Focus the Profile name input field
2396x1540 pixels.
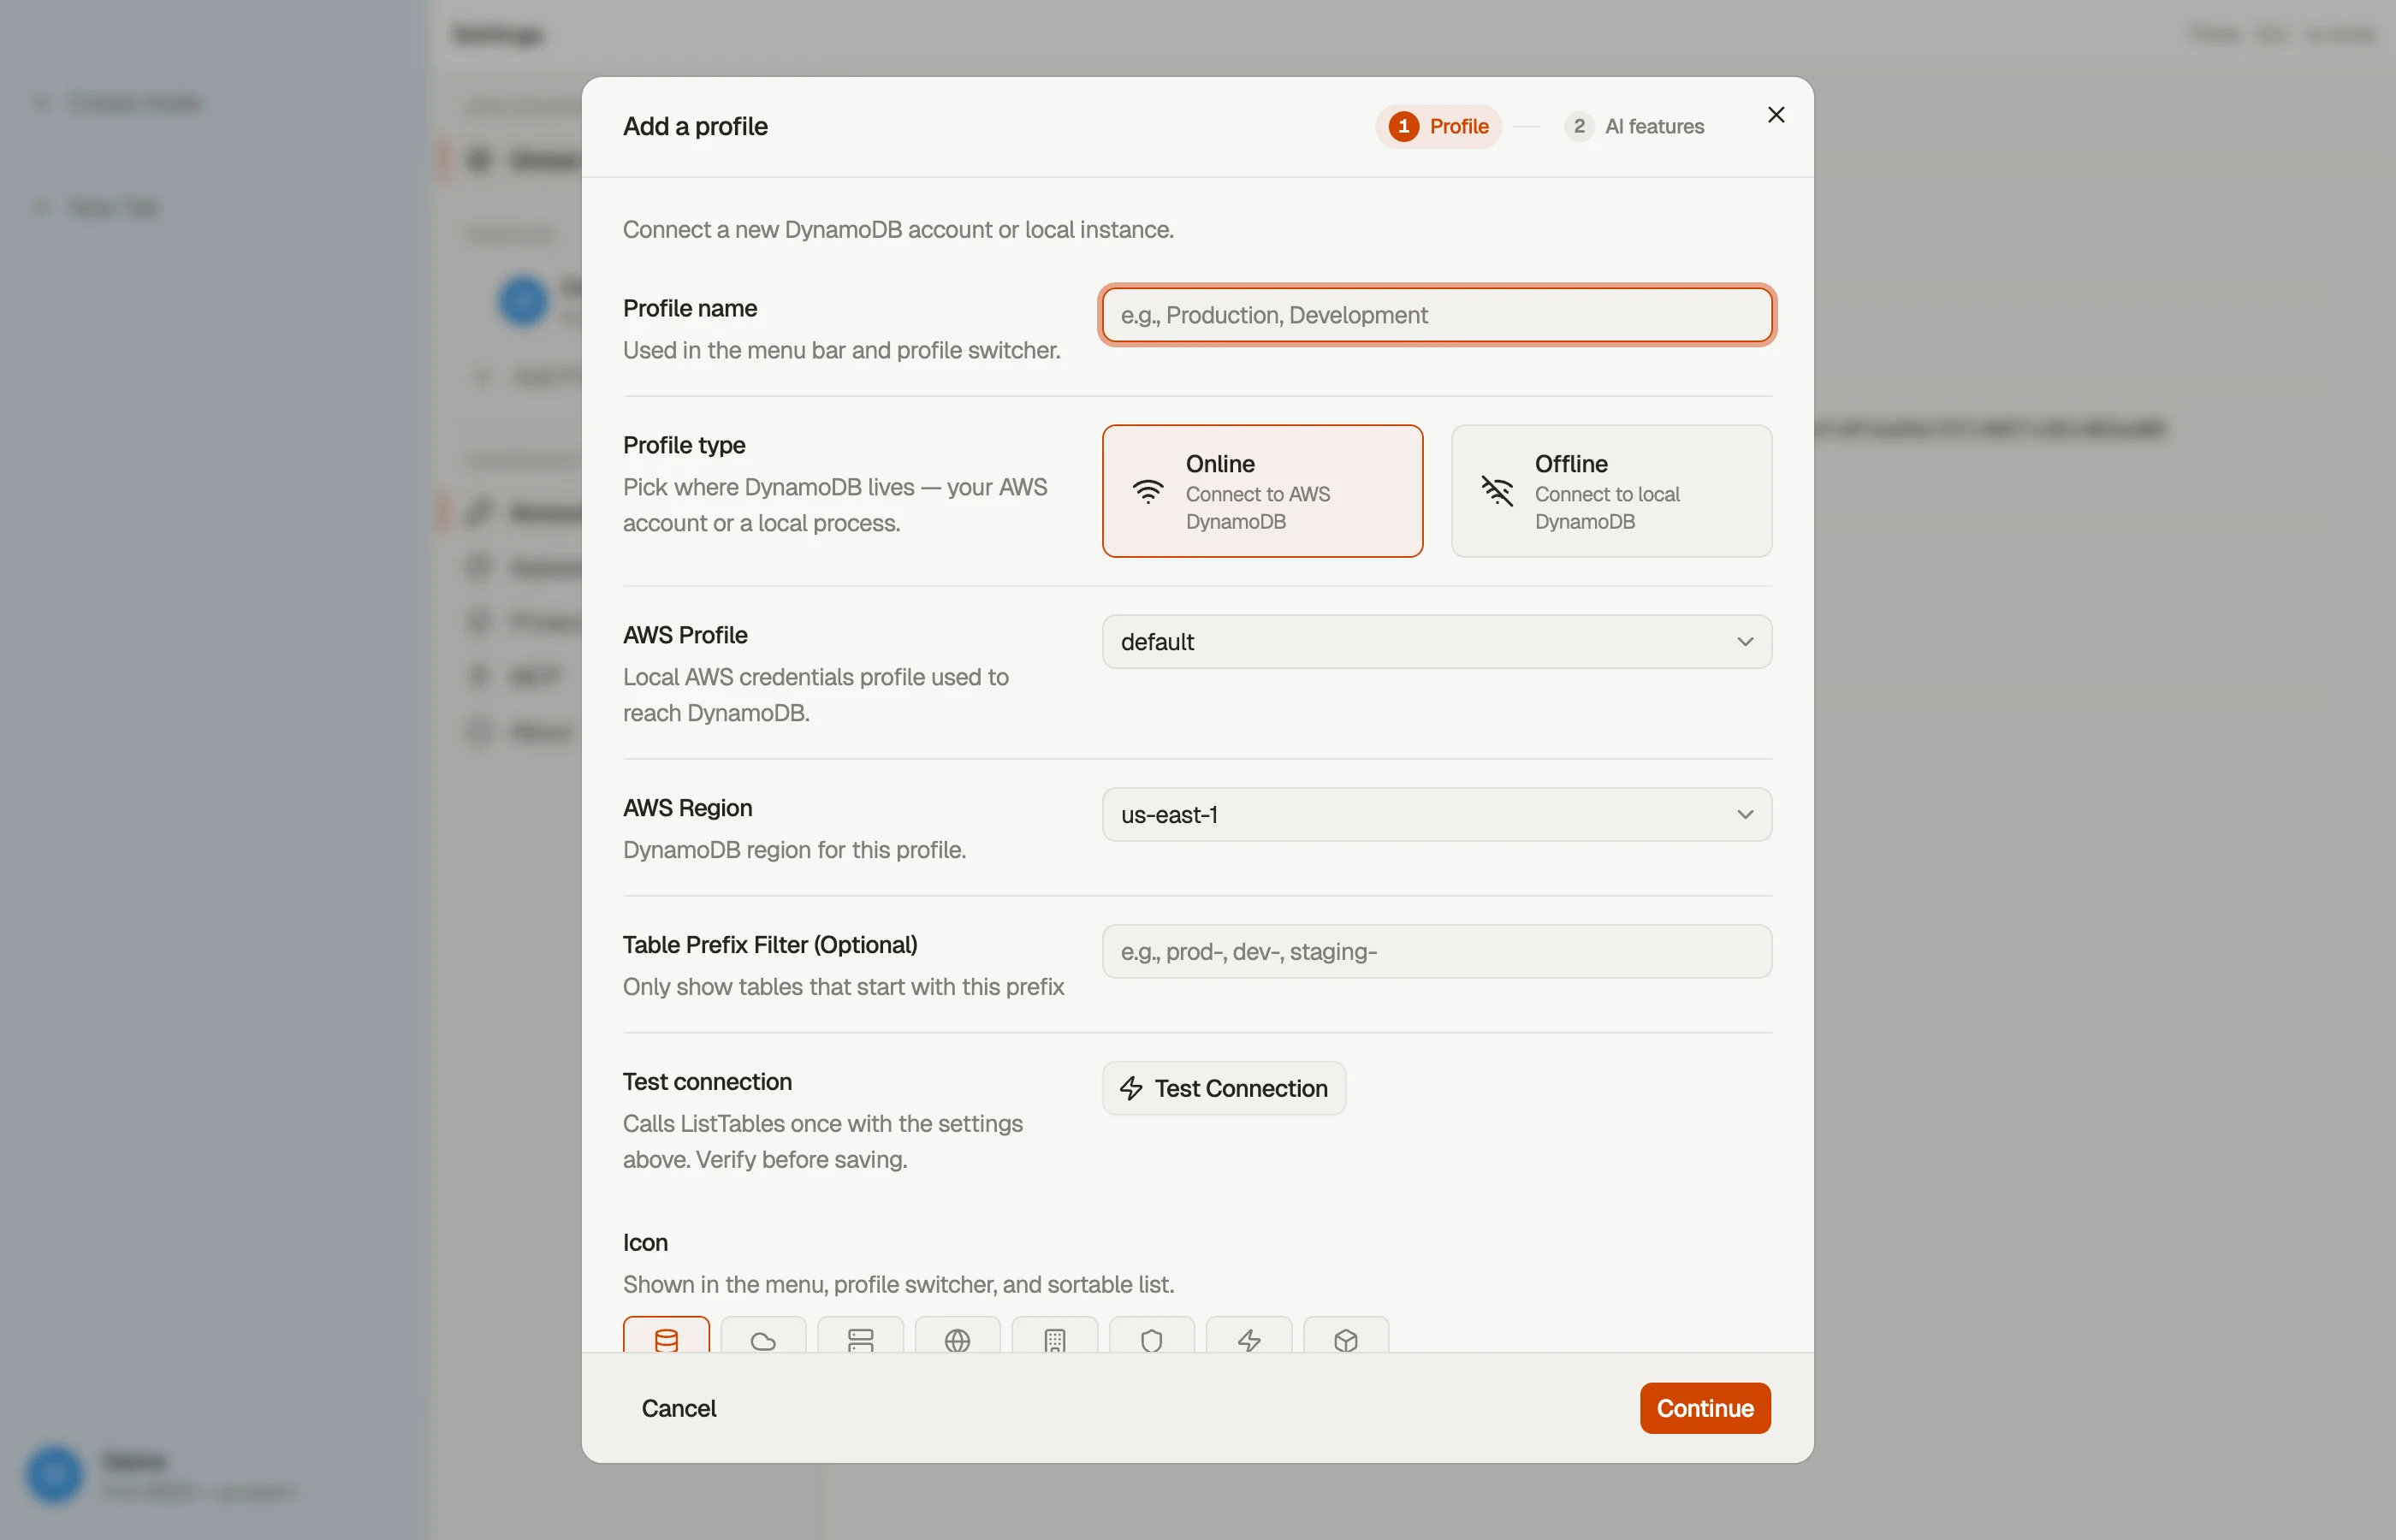point(1436,315)
